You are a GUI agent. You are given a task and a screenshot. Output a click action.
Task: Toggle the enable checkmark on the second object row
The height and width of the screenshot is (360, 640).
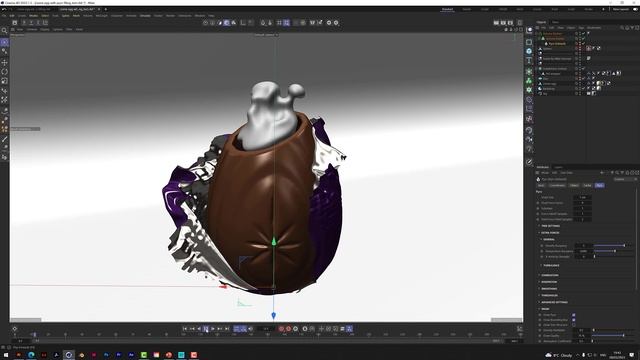pyautogui.click(x=584, y=38)
